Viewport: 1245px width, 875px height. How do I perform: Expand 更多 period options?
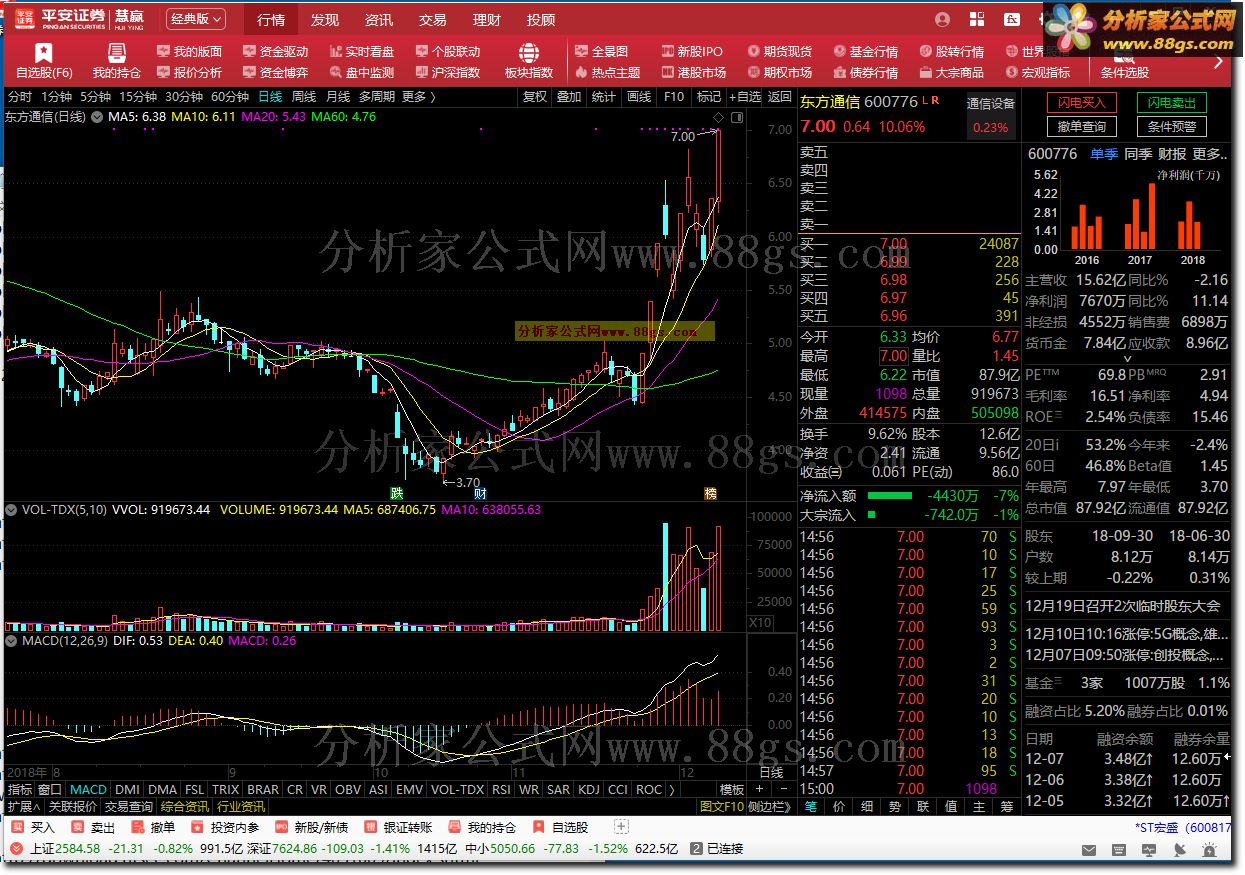coord(420,97)
